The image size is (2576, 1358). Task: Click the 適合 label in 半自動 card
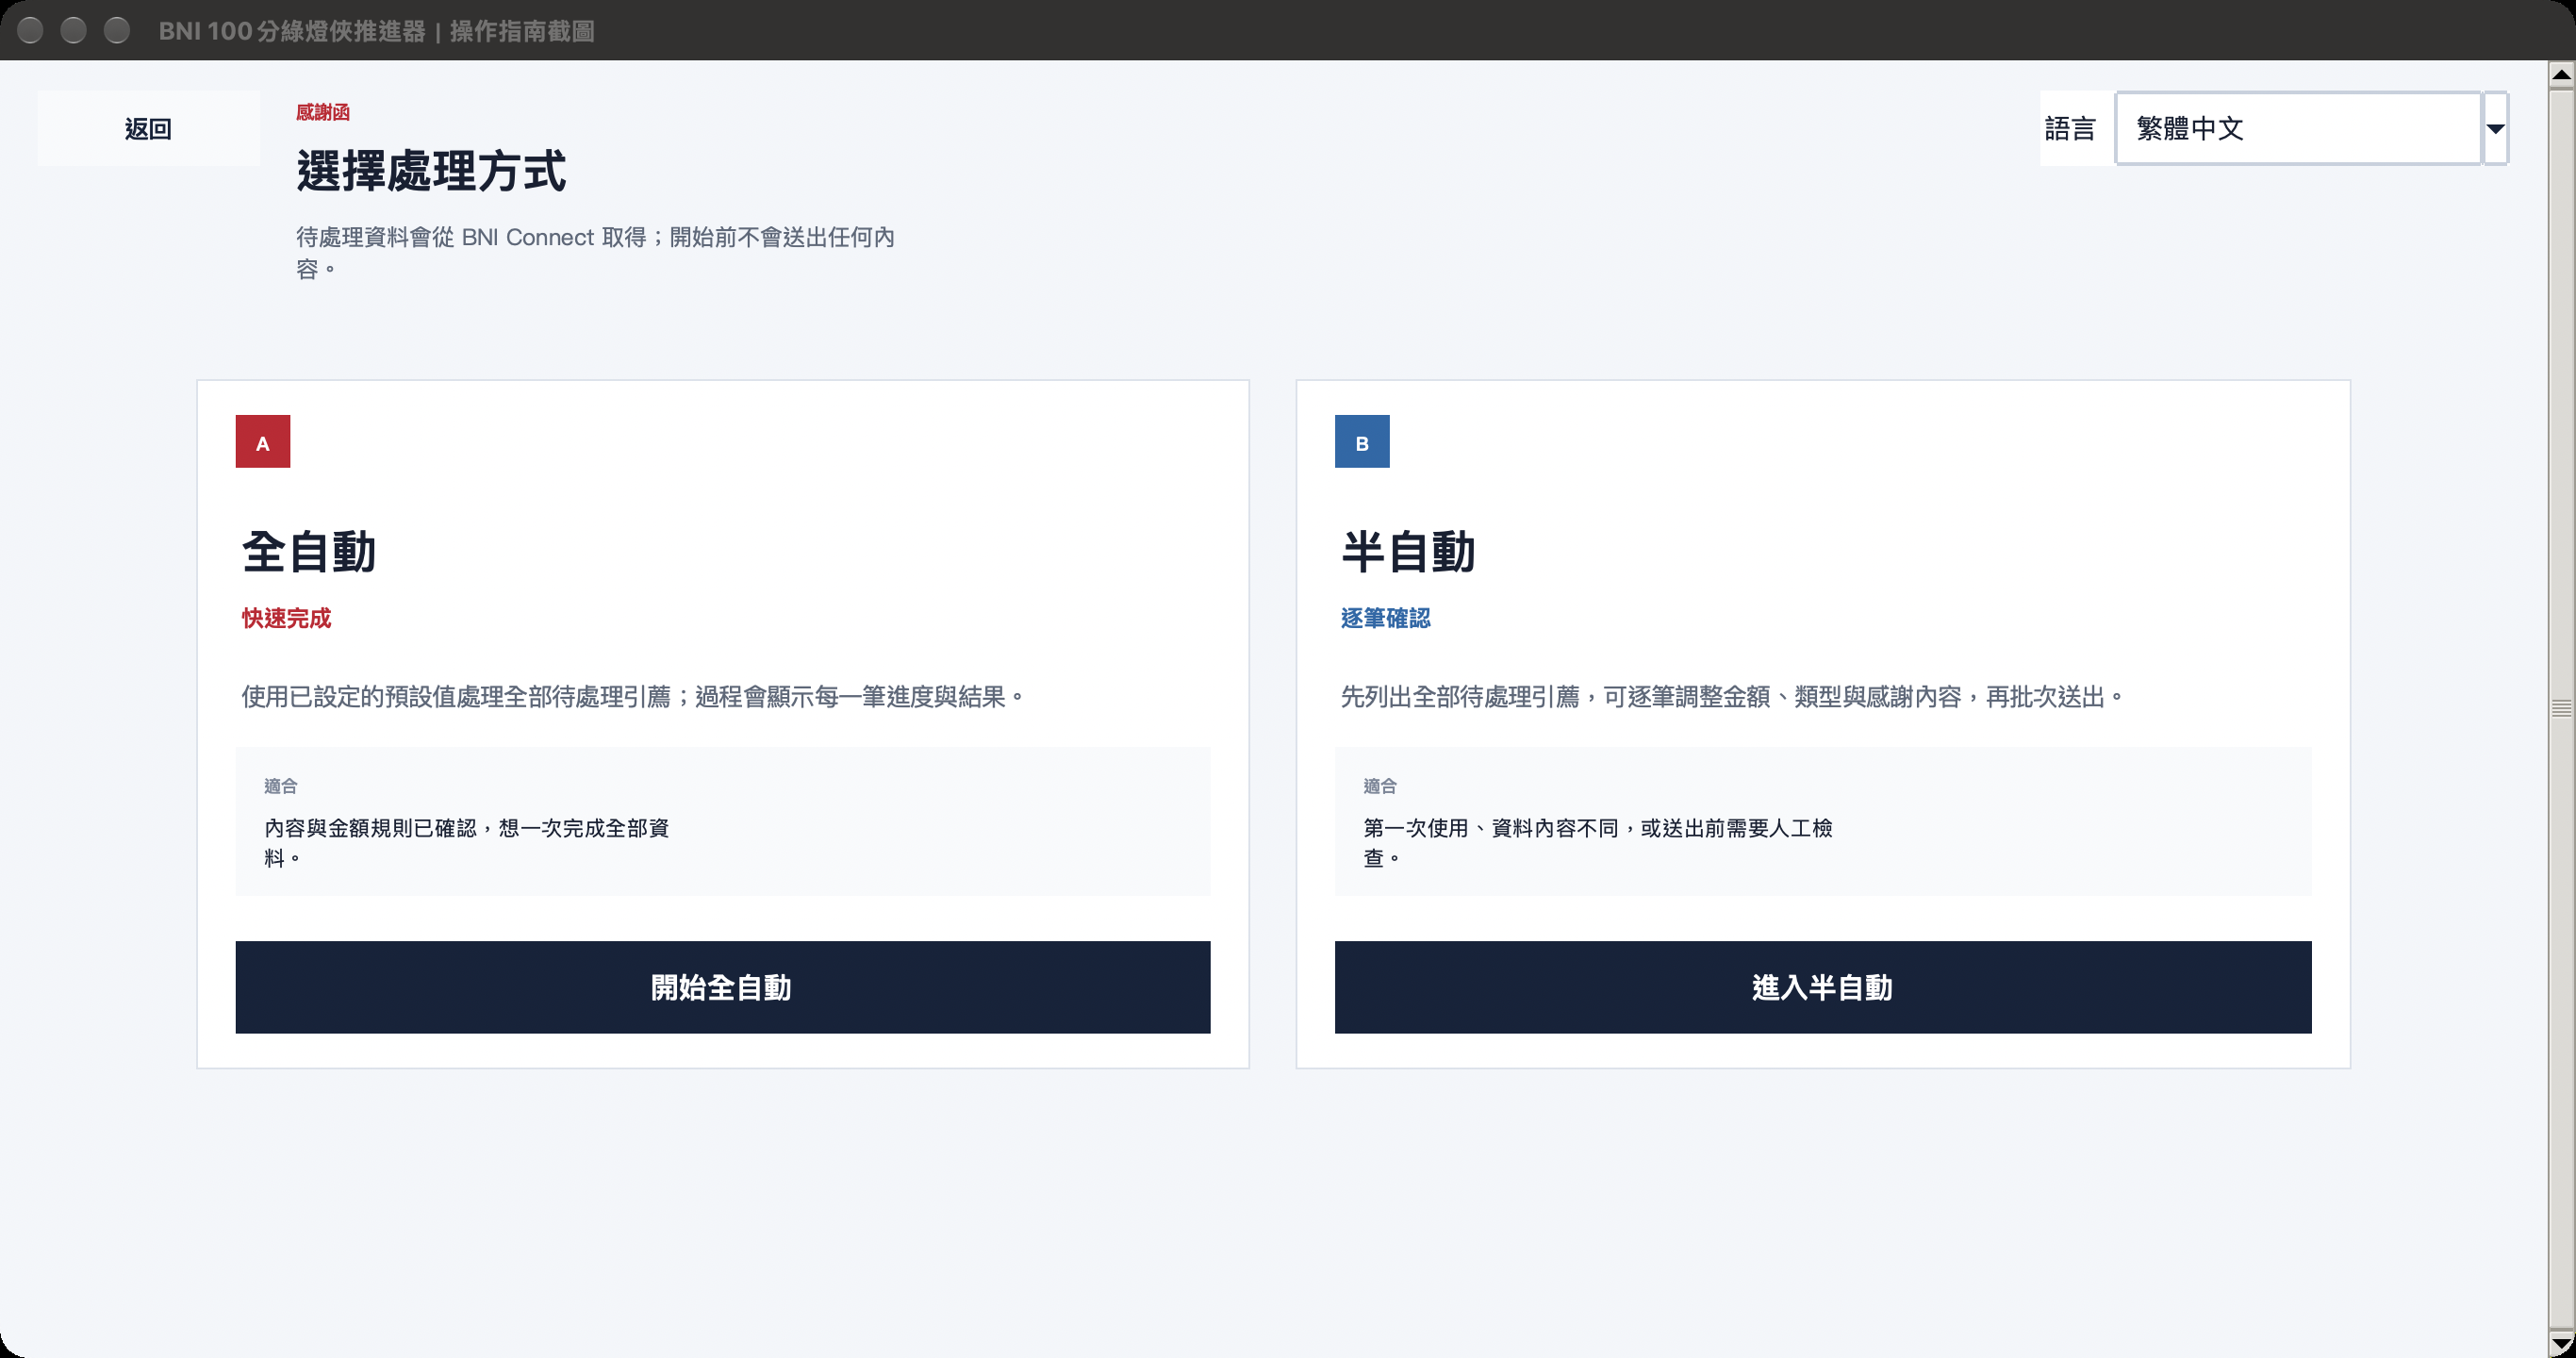pyautogui.click(x=1379, y=786)
